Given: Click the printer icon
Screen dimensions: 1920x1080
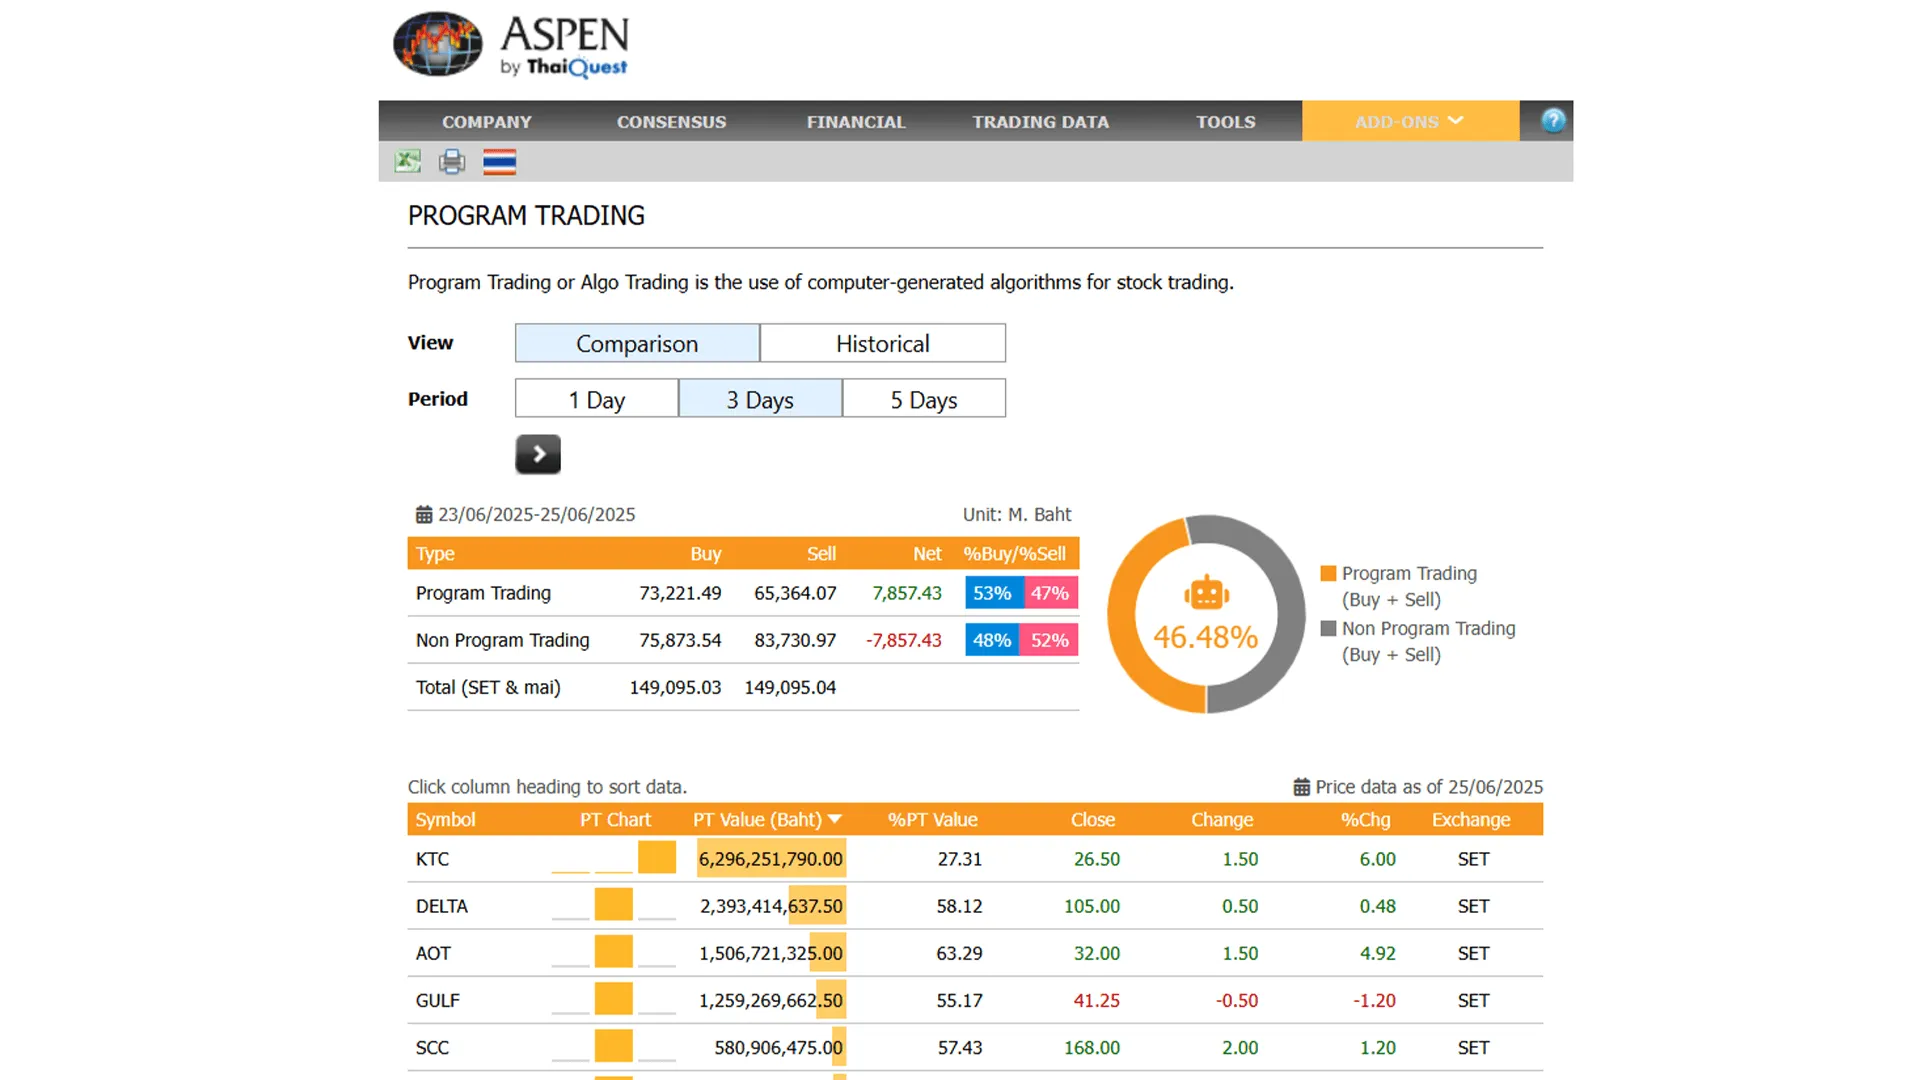Looking at the screenshot, I should 452,161.
